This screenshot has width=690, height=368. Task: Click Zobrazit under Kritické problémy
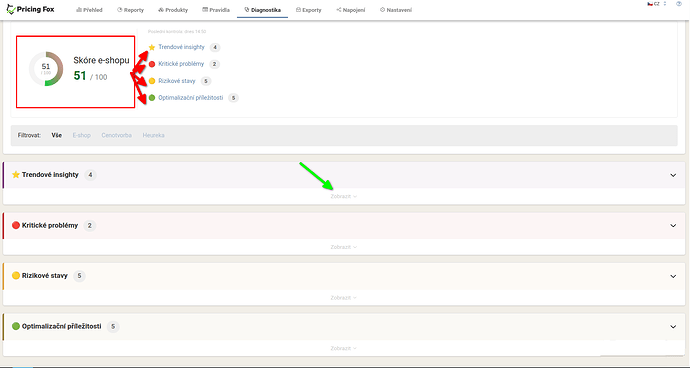[343, 247]
